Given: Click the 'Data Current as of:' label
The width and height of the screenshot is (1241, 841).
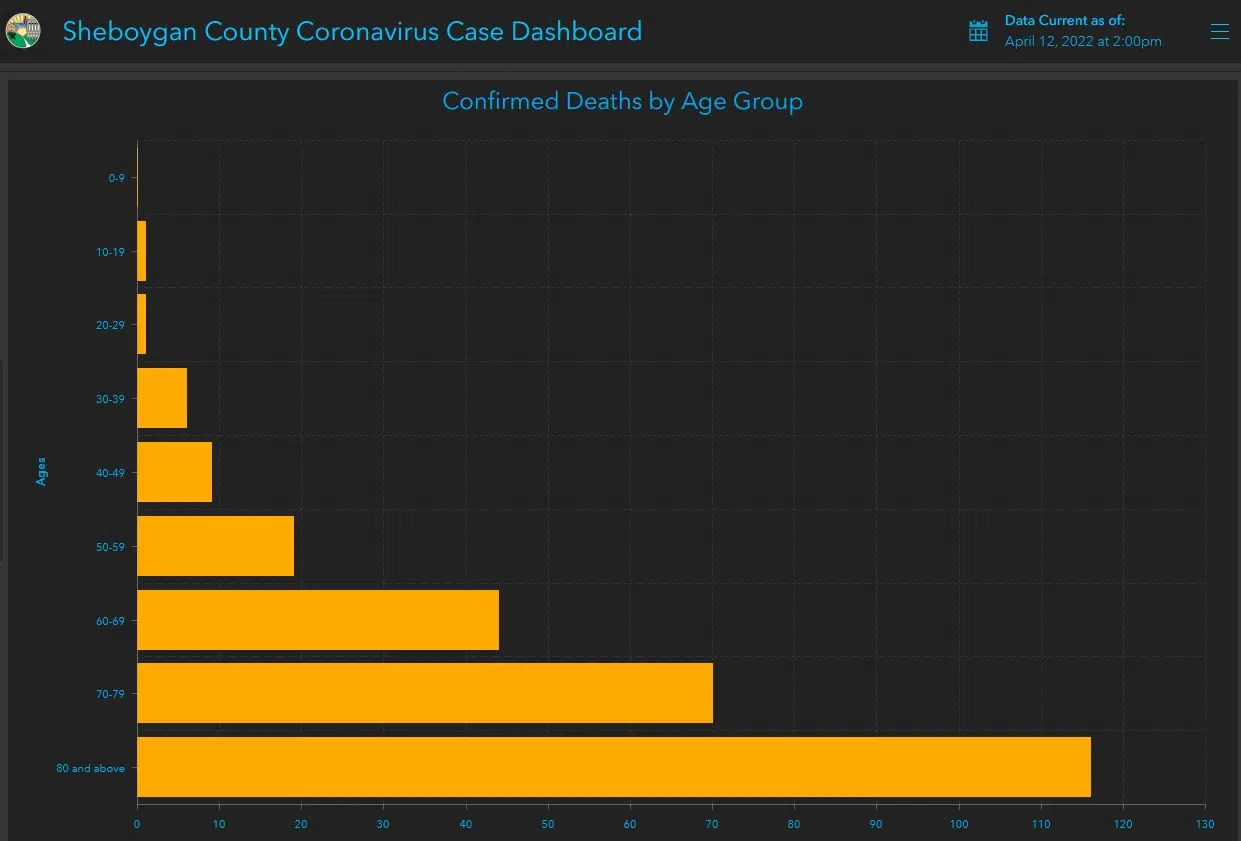Looking at the screenshot, I should pyautogui.click(x=1064, y=20).
